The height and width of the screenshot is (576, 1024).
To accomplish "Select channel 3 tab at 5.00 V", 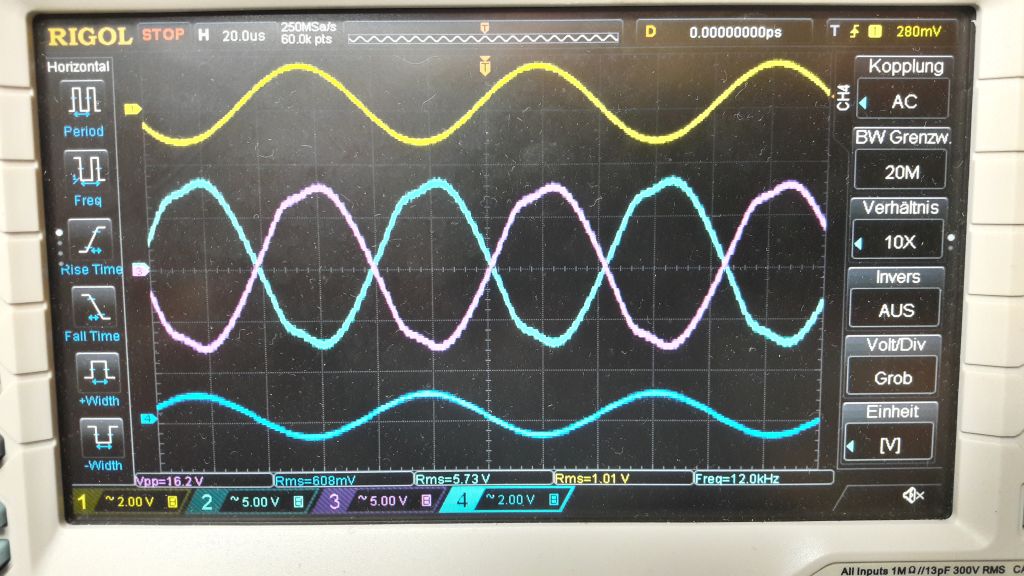I will coord(381,502).
